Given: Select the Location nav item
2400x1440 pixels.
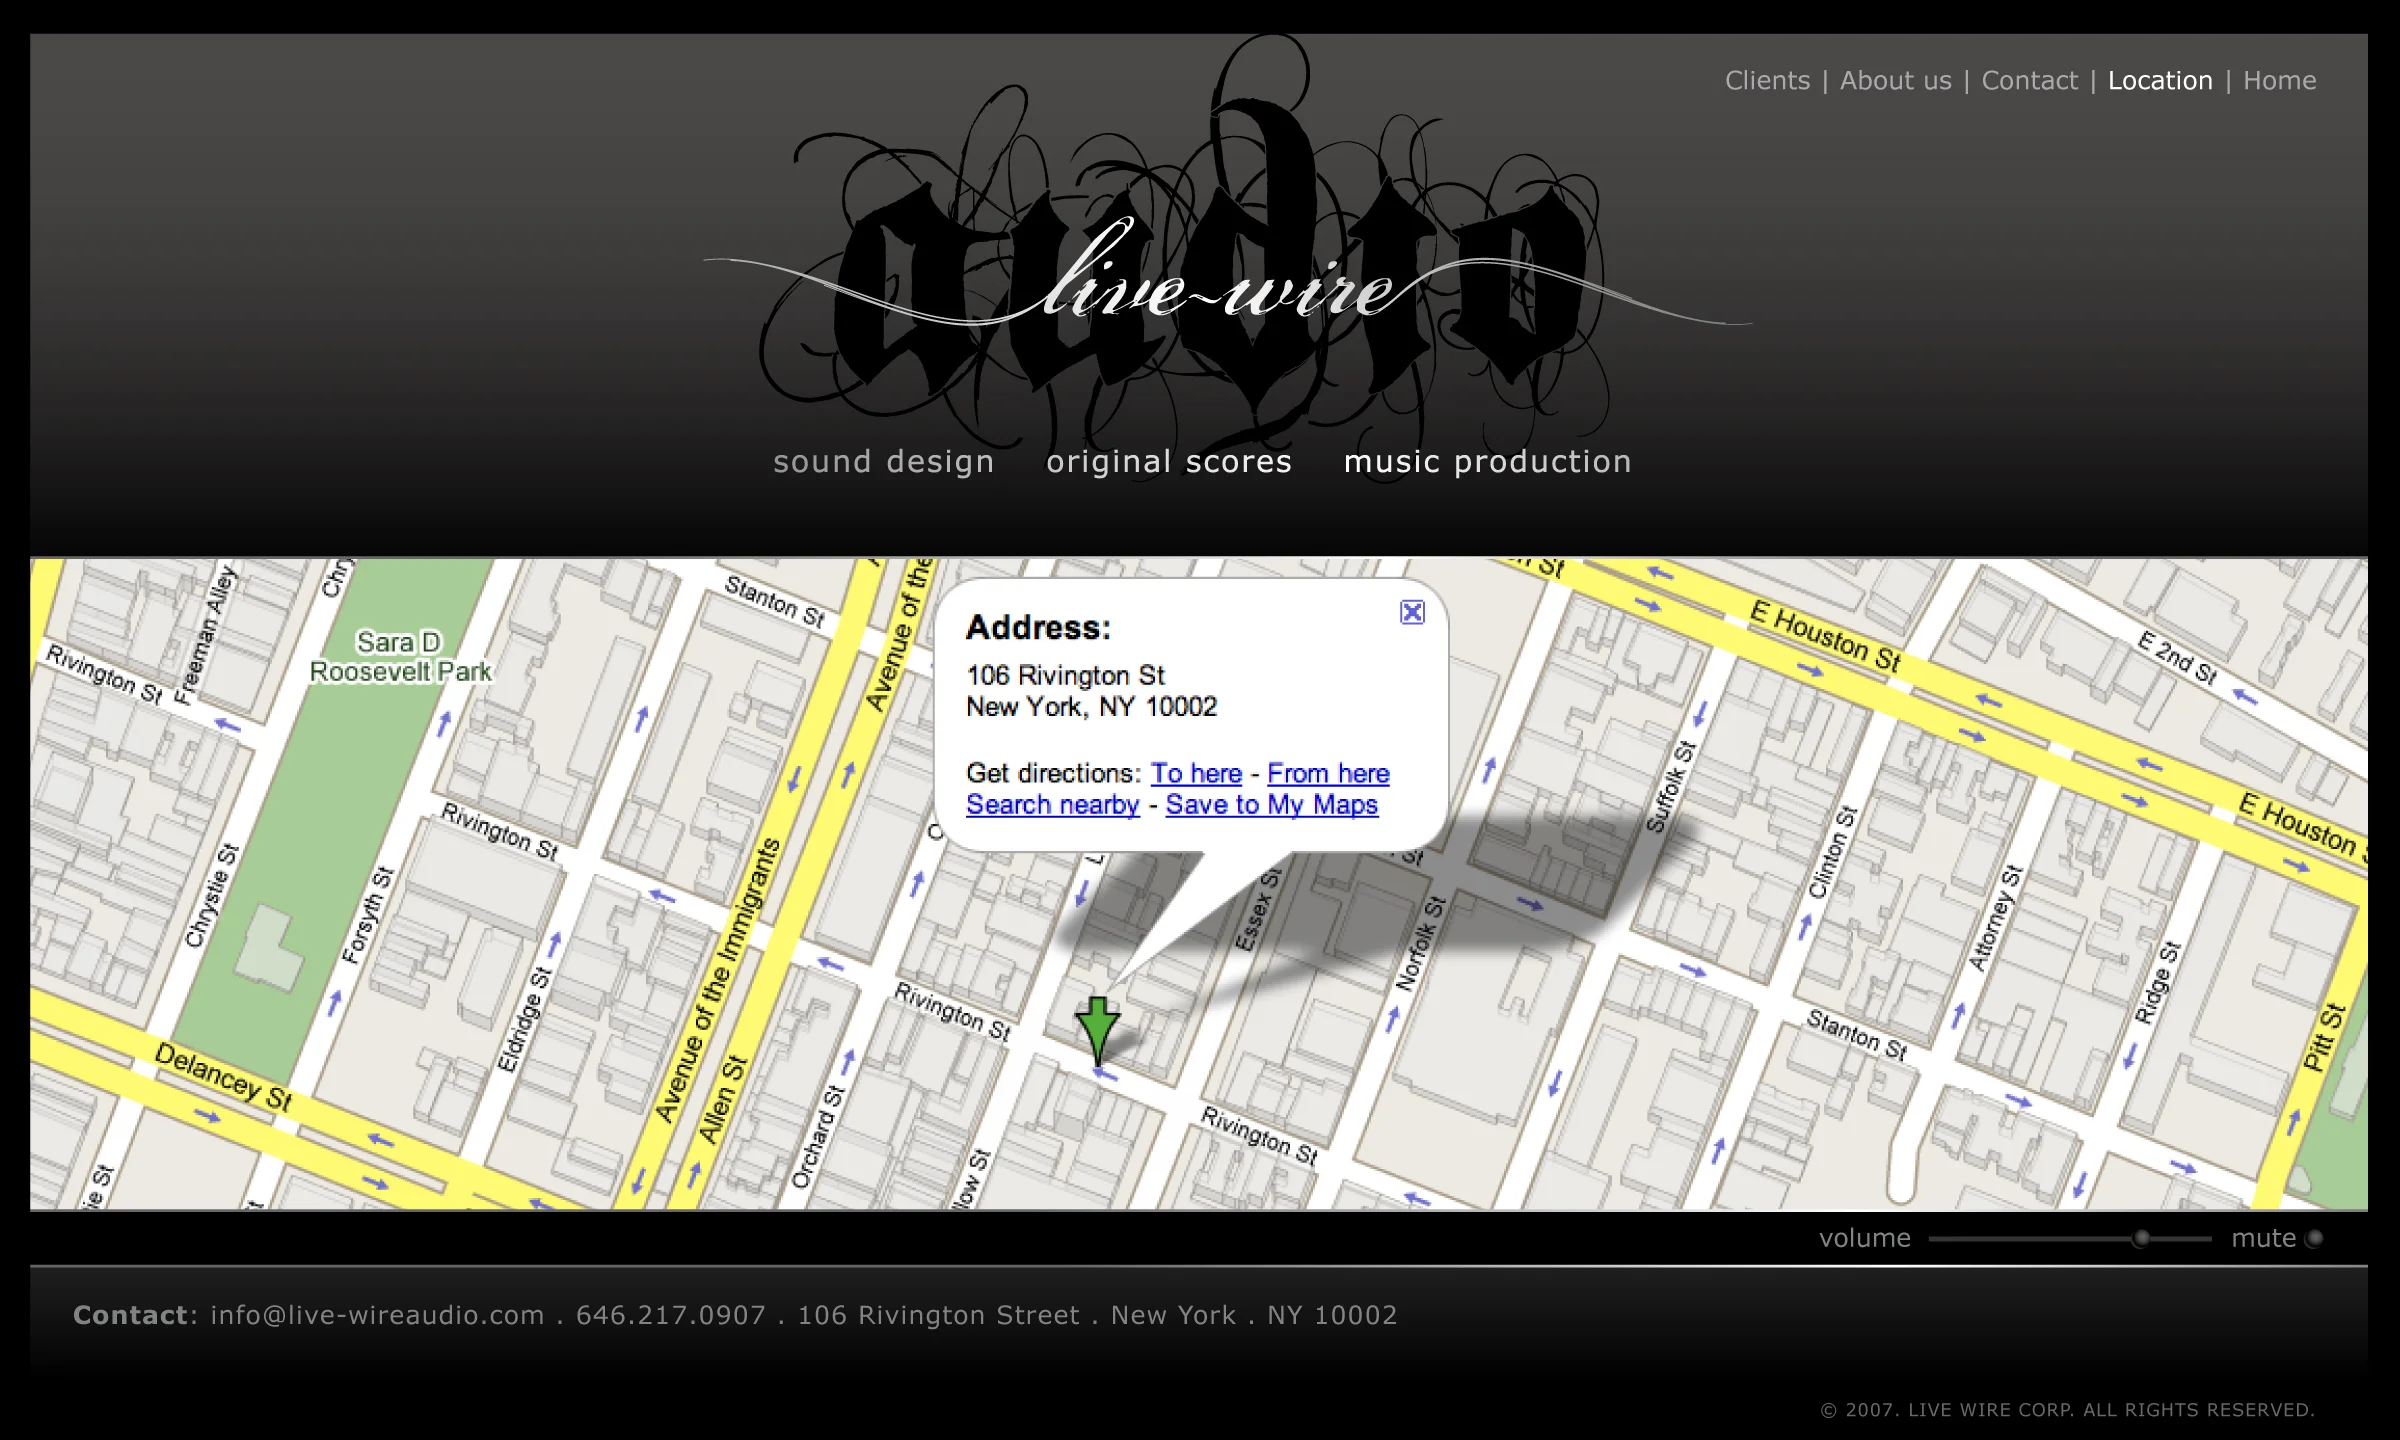Looking at the screenshot, I should pyautogui.click(x=2160, y=81).
